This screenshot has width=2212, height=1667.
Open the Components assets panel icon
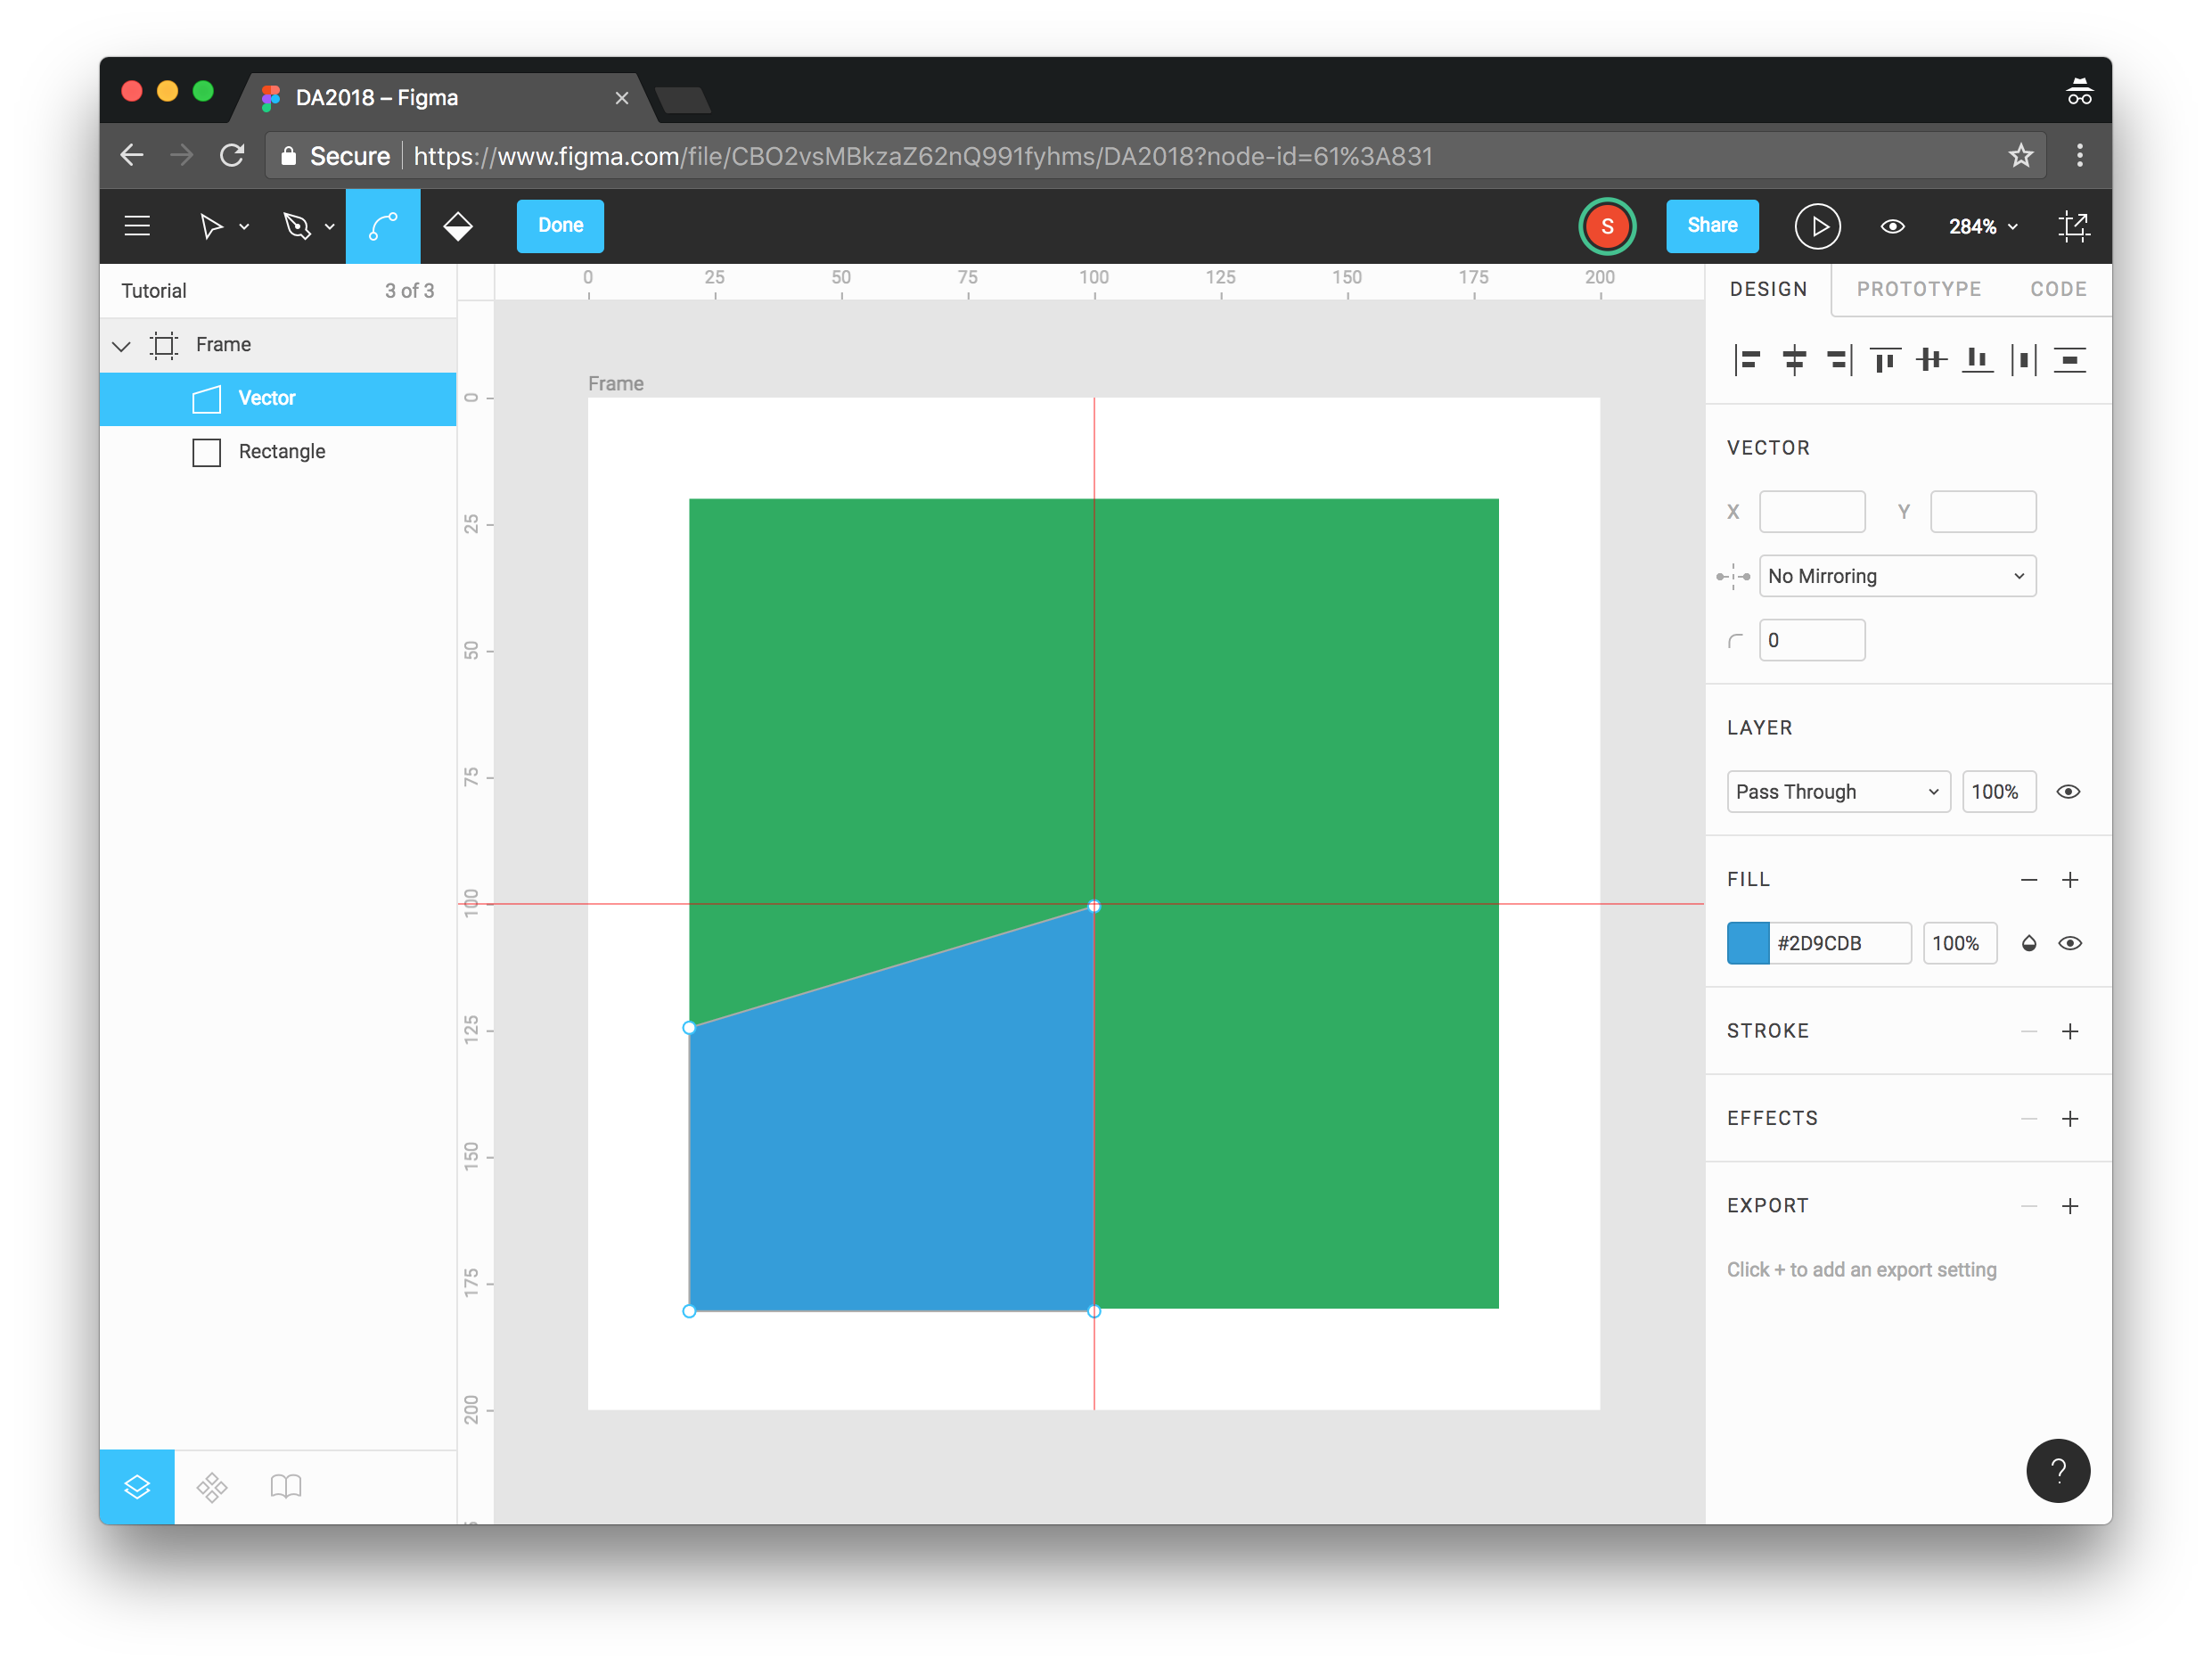point(212,1487)
